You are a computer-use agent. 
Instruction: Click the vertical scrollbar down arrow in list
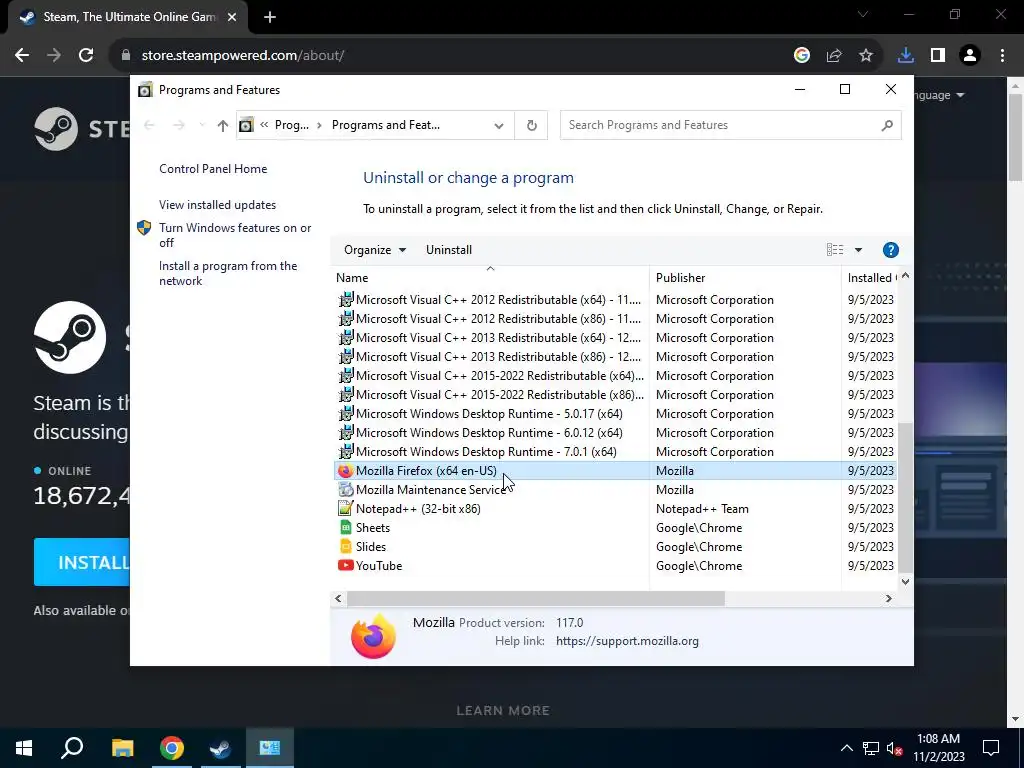tap(905, 582)
